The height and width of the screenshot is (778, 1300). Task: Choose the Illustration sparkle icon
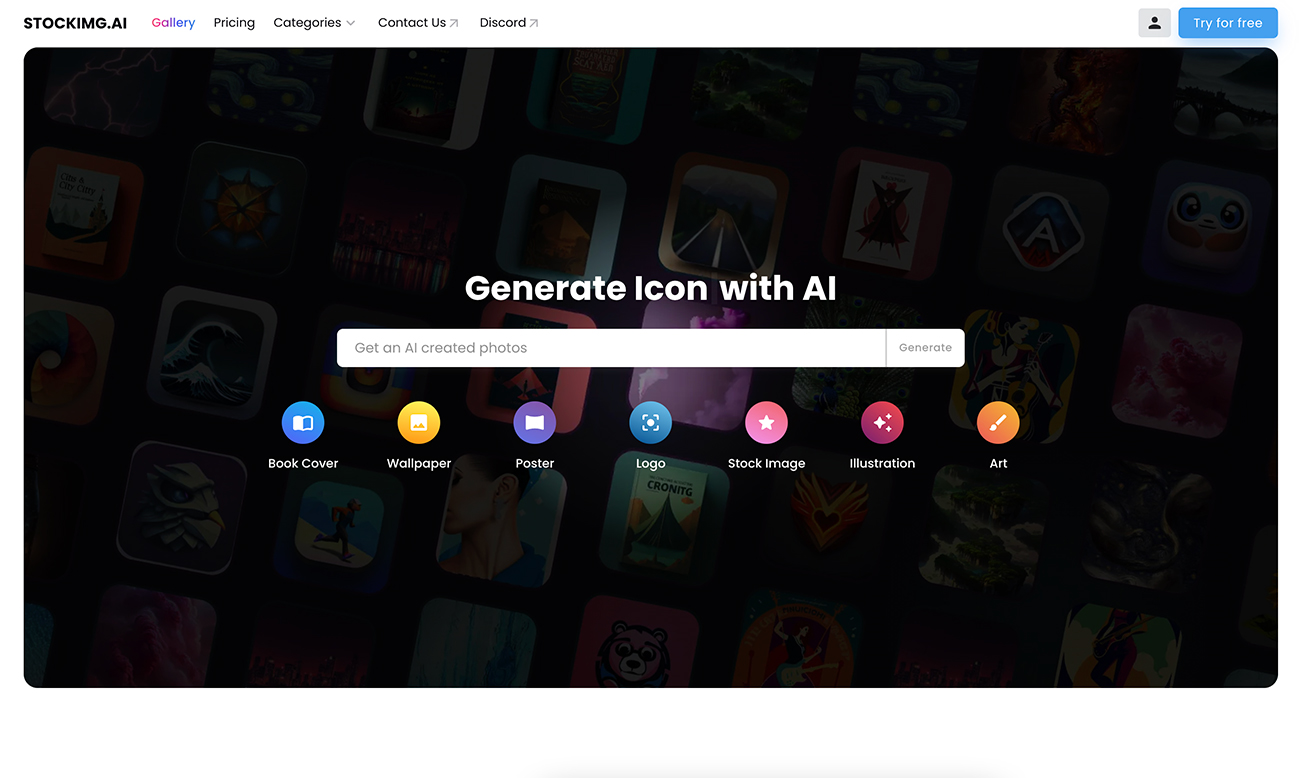tap(882, 423)
